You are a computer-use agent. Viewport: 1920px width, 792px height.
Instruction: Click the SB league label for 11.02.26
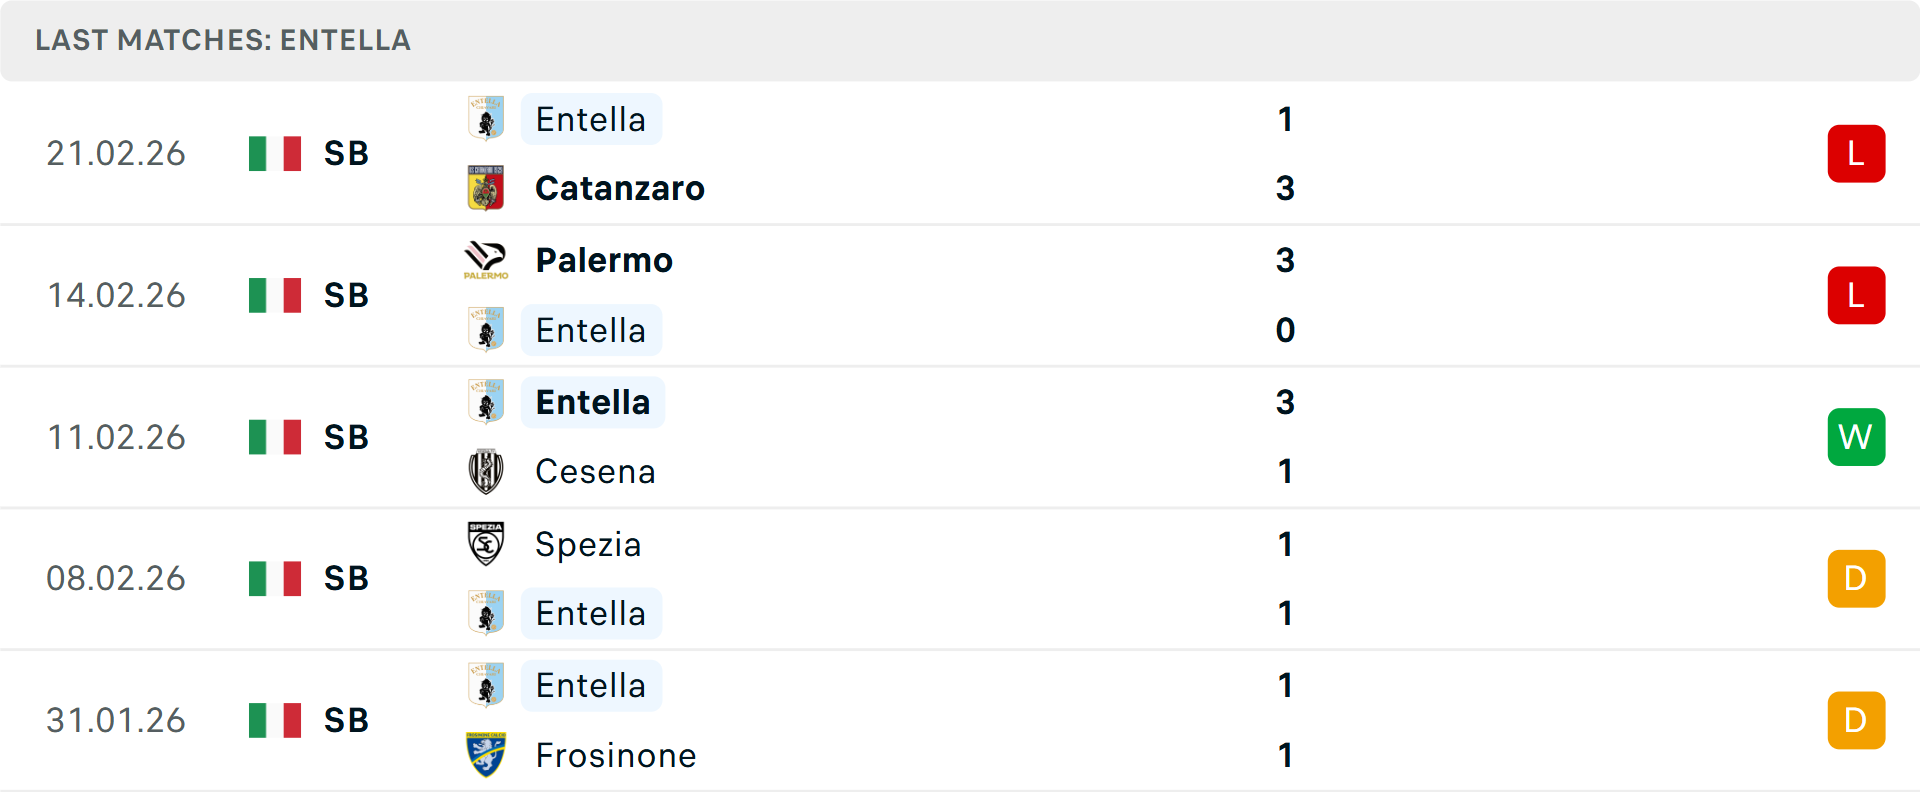click(346, 437)
